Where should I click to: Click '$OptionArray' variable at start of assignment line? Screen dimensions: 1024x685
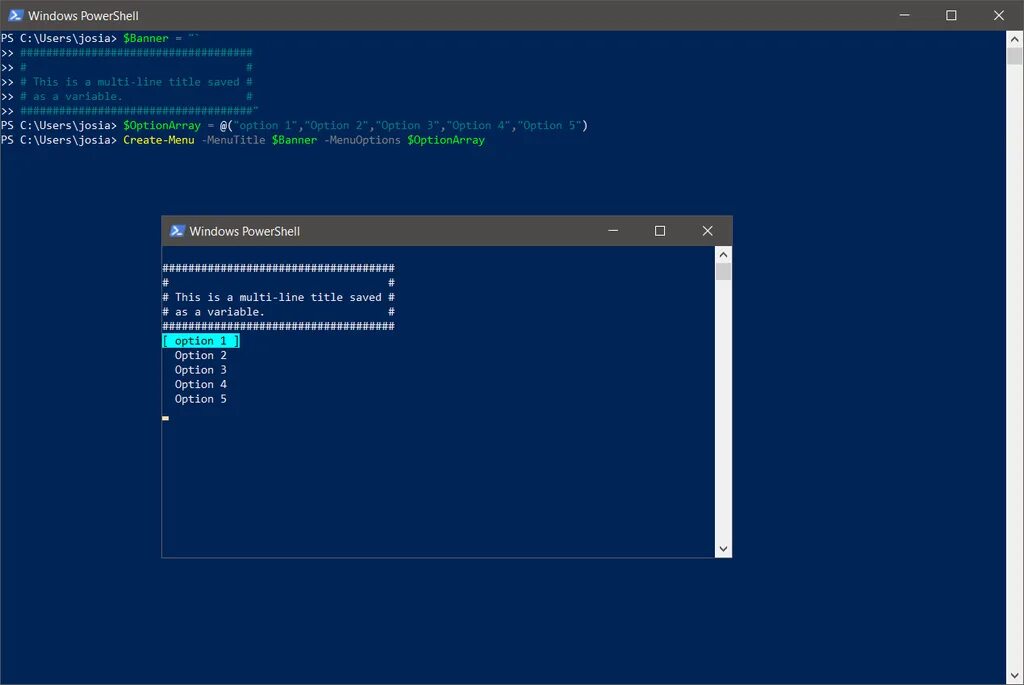coord(162,125)
